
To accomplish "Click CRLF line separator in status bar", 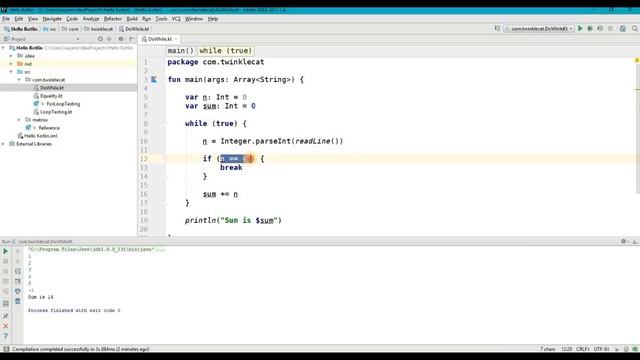I will pos(583,349).
